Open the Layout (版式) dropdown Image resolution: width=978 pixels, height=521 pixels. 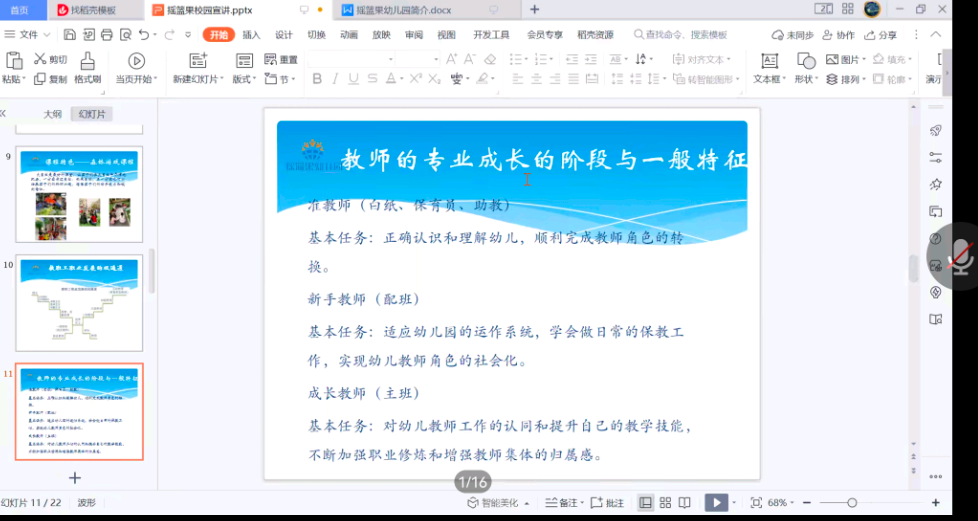coord(245,80)
